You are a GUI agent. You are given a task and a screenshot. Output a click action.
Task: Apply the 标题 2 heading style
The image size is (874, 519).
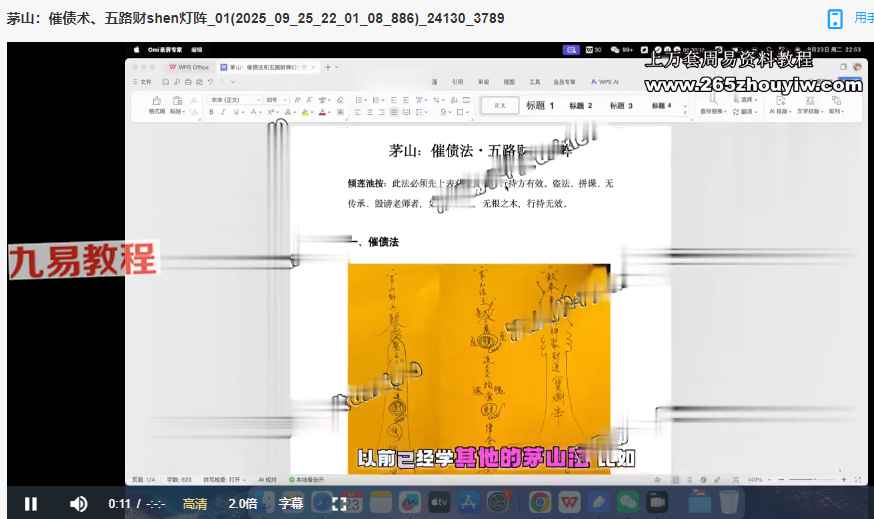[581, 105]
